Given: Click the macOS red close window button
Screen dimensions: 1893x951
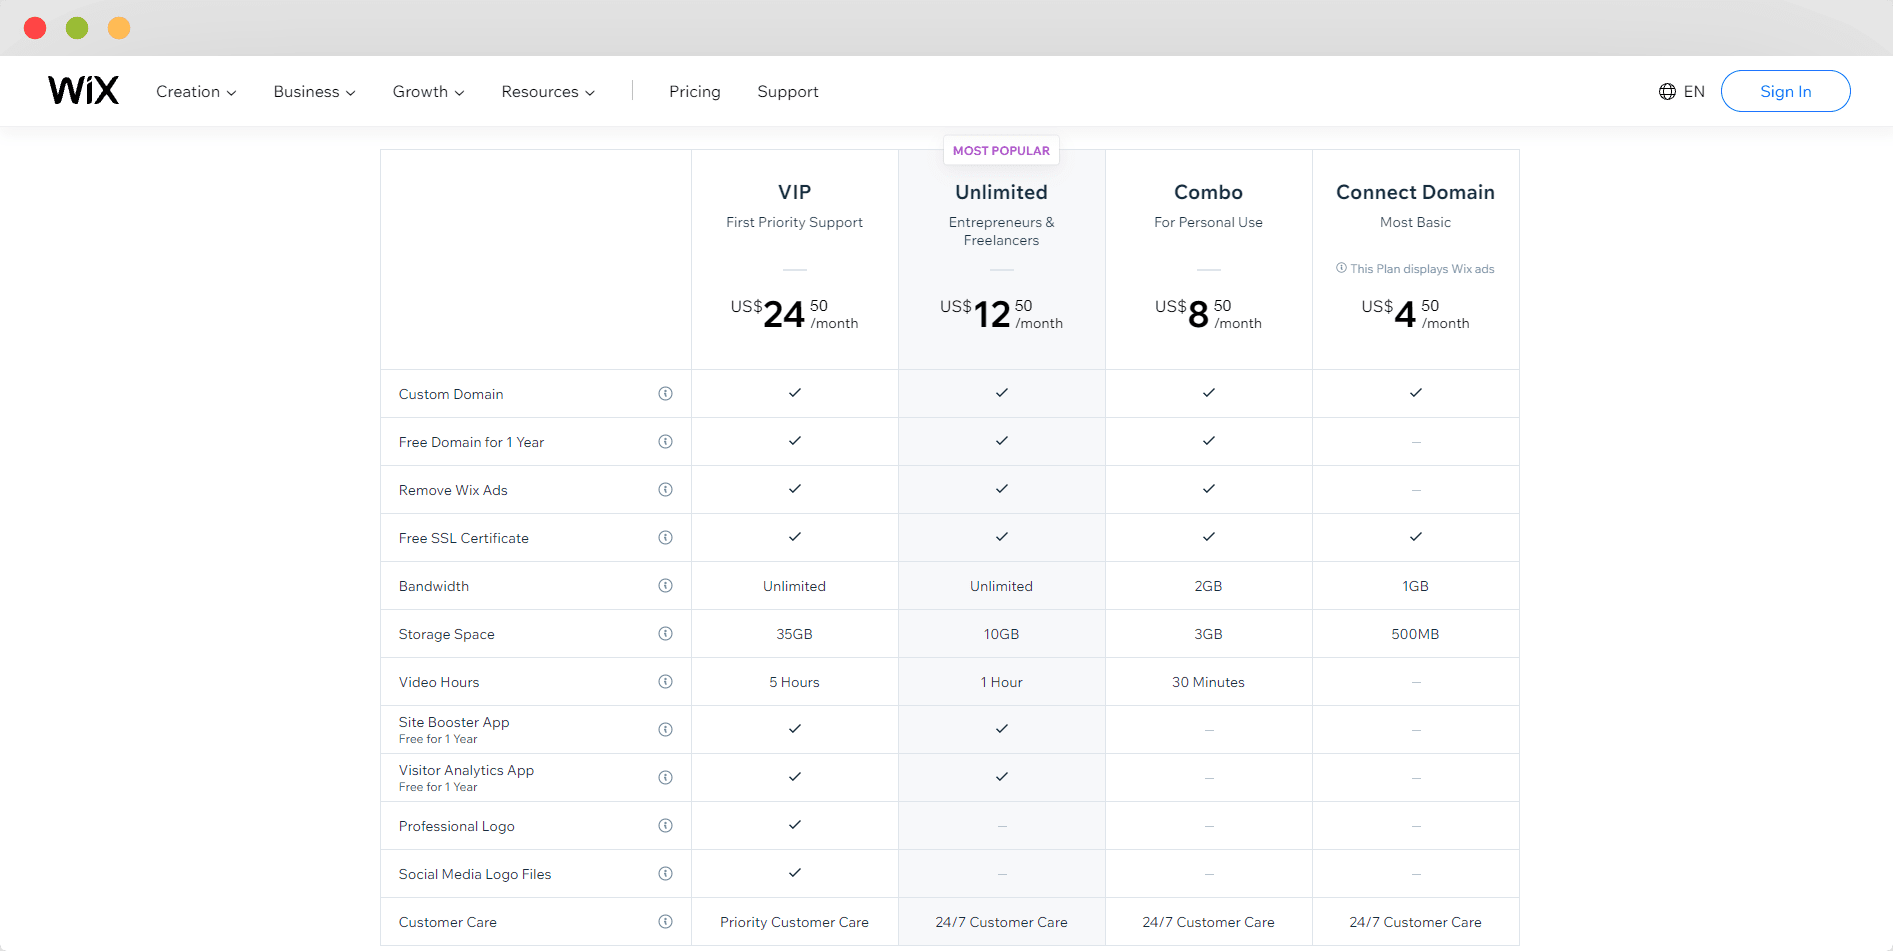Looking at the screenshot, I should tap(35, 28).
